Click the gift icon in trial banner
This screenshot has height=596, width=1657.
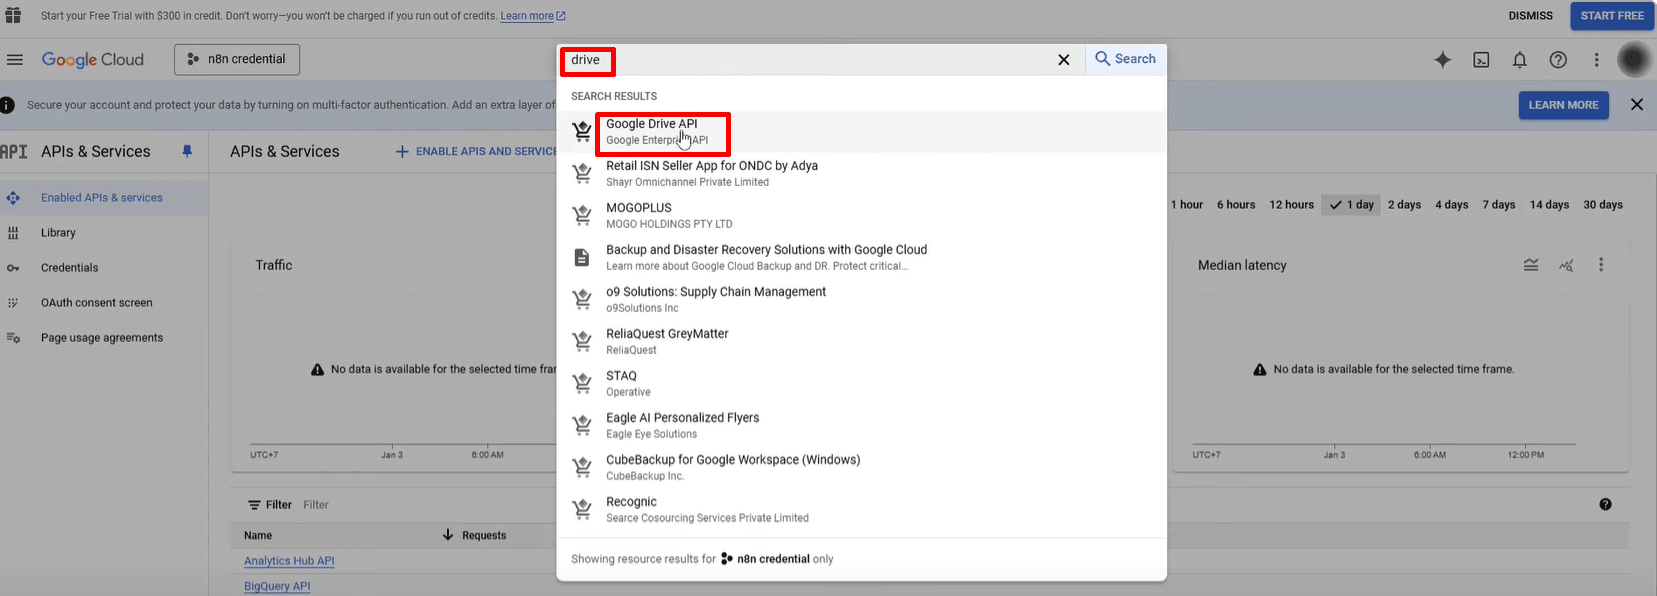[x=13, y=15]
